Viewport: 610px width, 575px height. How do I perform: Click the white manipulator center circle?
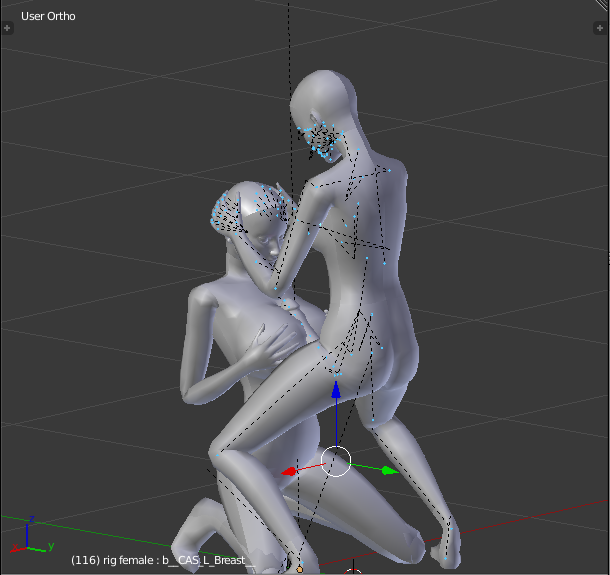coord(336,461)
